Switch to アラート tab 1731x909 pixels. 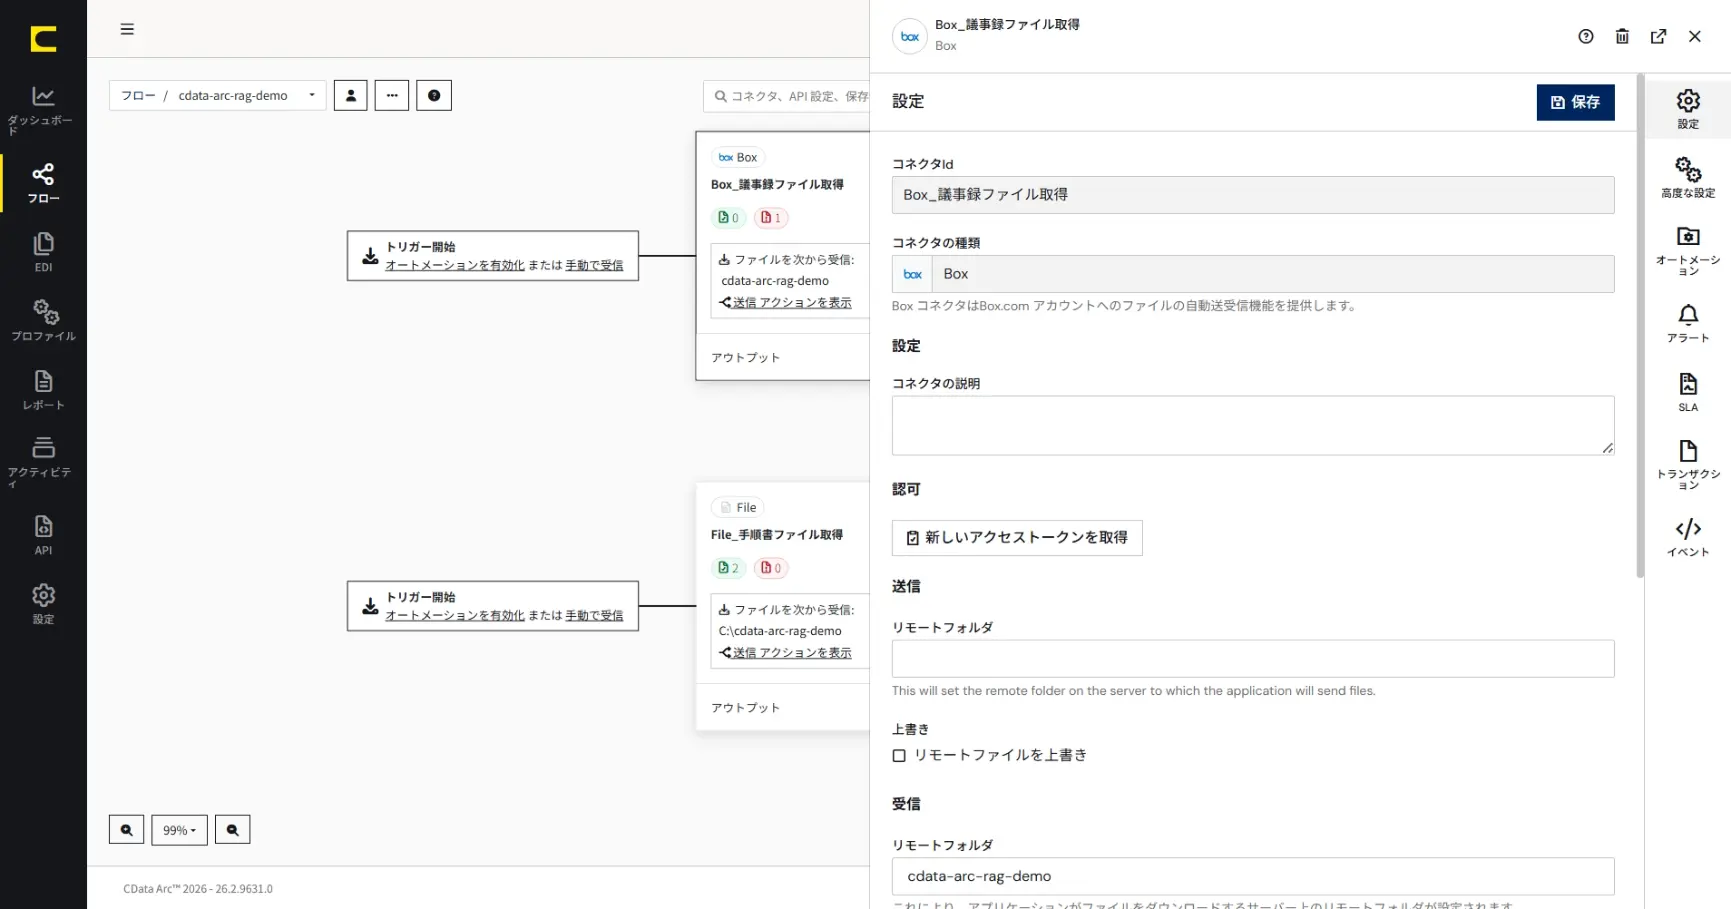click(1688, 323)
